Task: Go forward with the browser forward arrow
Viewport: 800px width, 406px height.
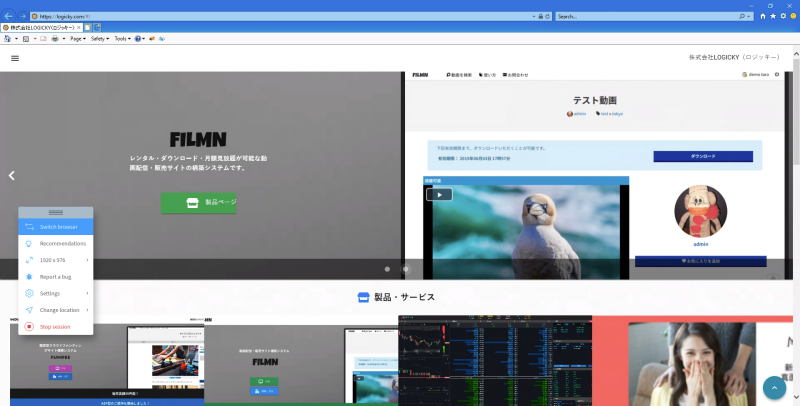Action: point(22,16)
